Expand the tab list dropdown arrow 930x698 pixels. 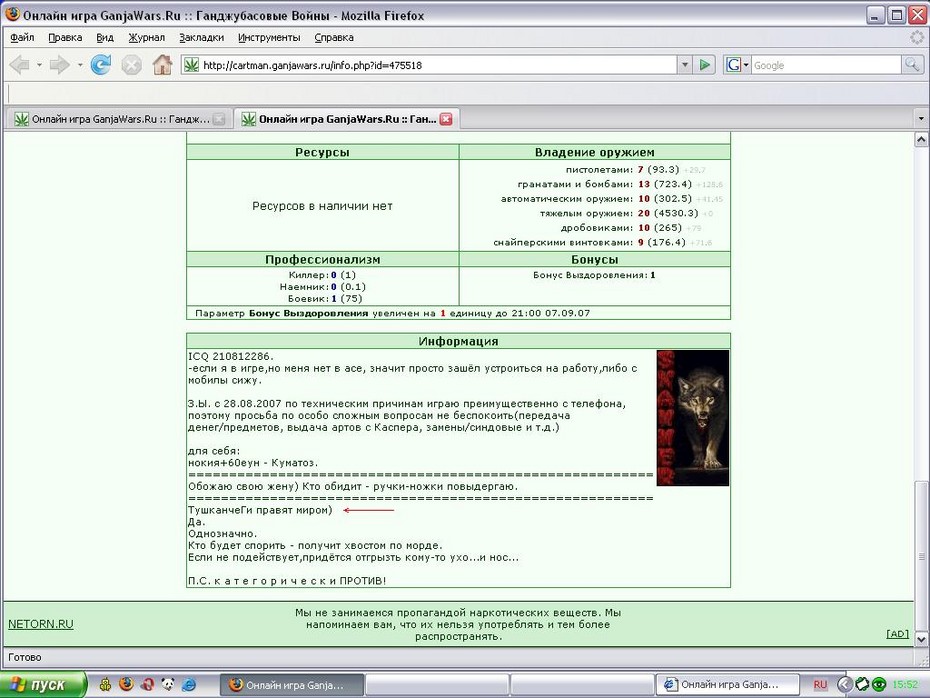click(921, 119)
